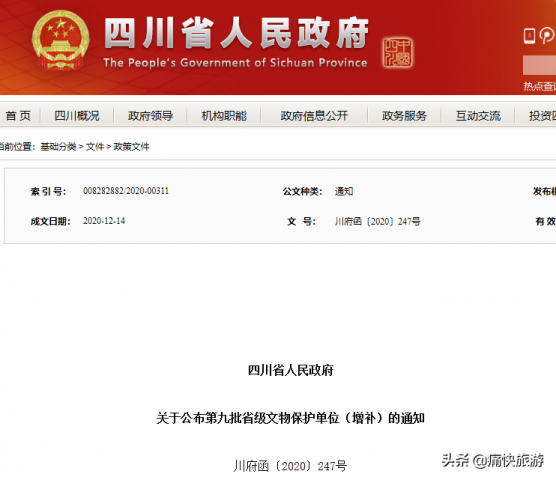Select 川府函〔2020〕247号 in info table
Screen dimensions: 556x480
(378, 222)
